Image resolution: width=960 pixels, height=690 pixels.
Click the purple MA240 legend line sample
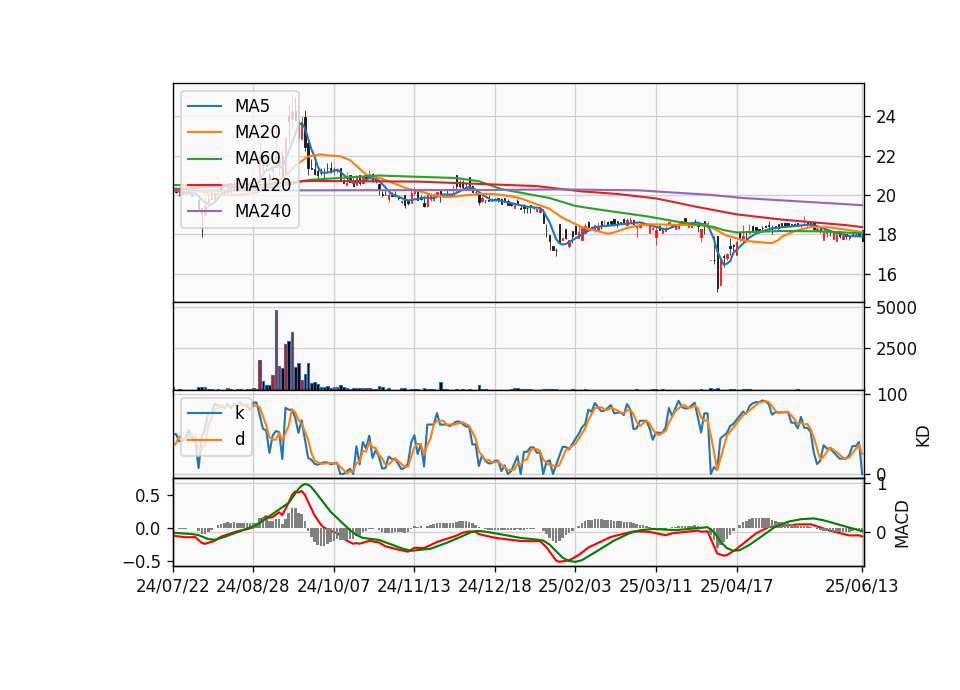pos(204,211)
